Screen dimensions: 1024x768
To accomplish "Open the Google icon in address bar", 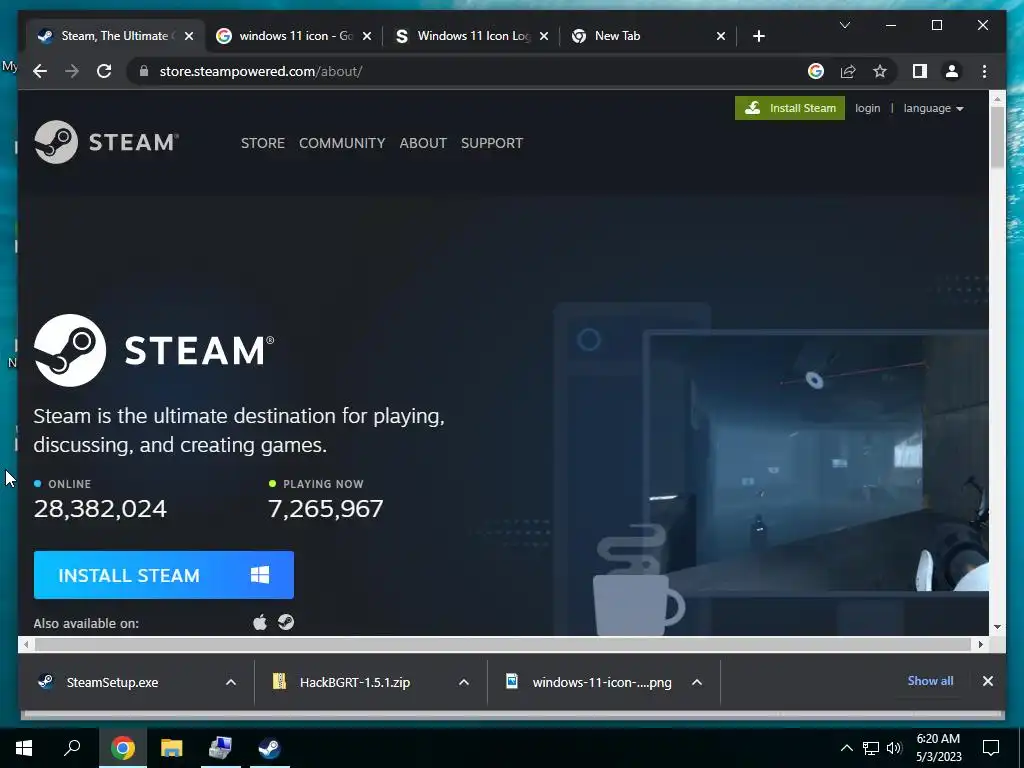I will point(816,71).
